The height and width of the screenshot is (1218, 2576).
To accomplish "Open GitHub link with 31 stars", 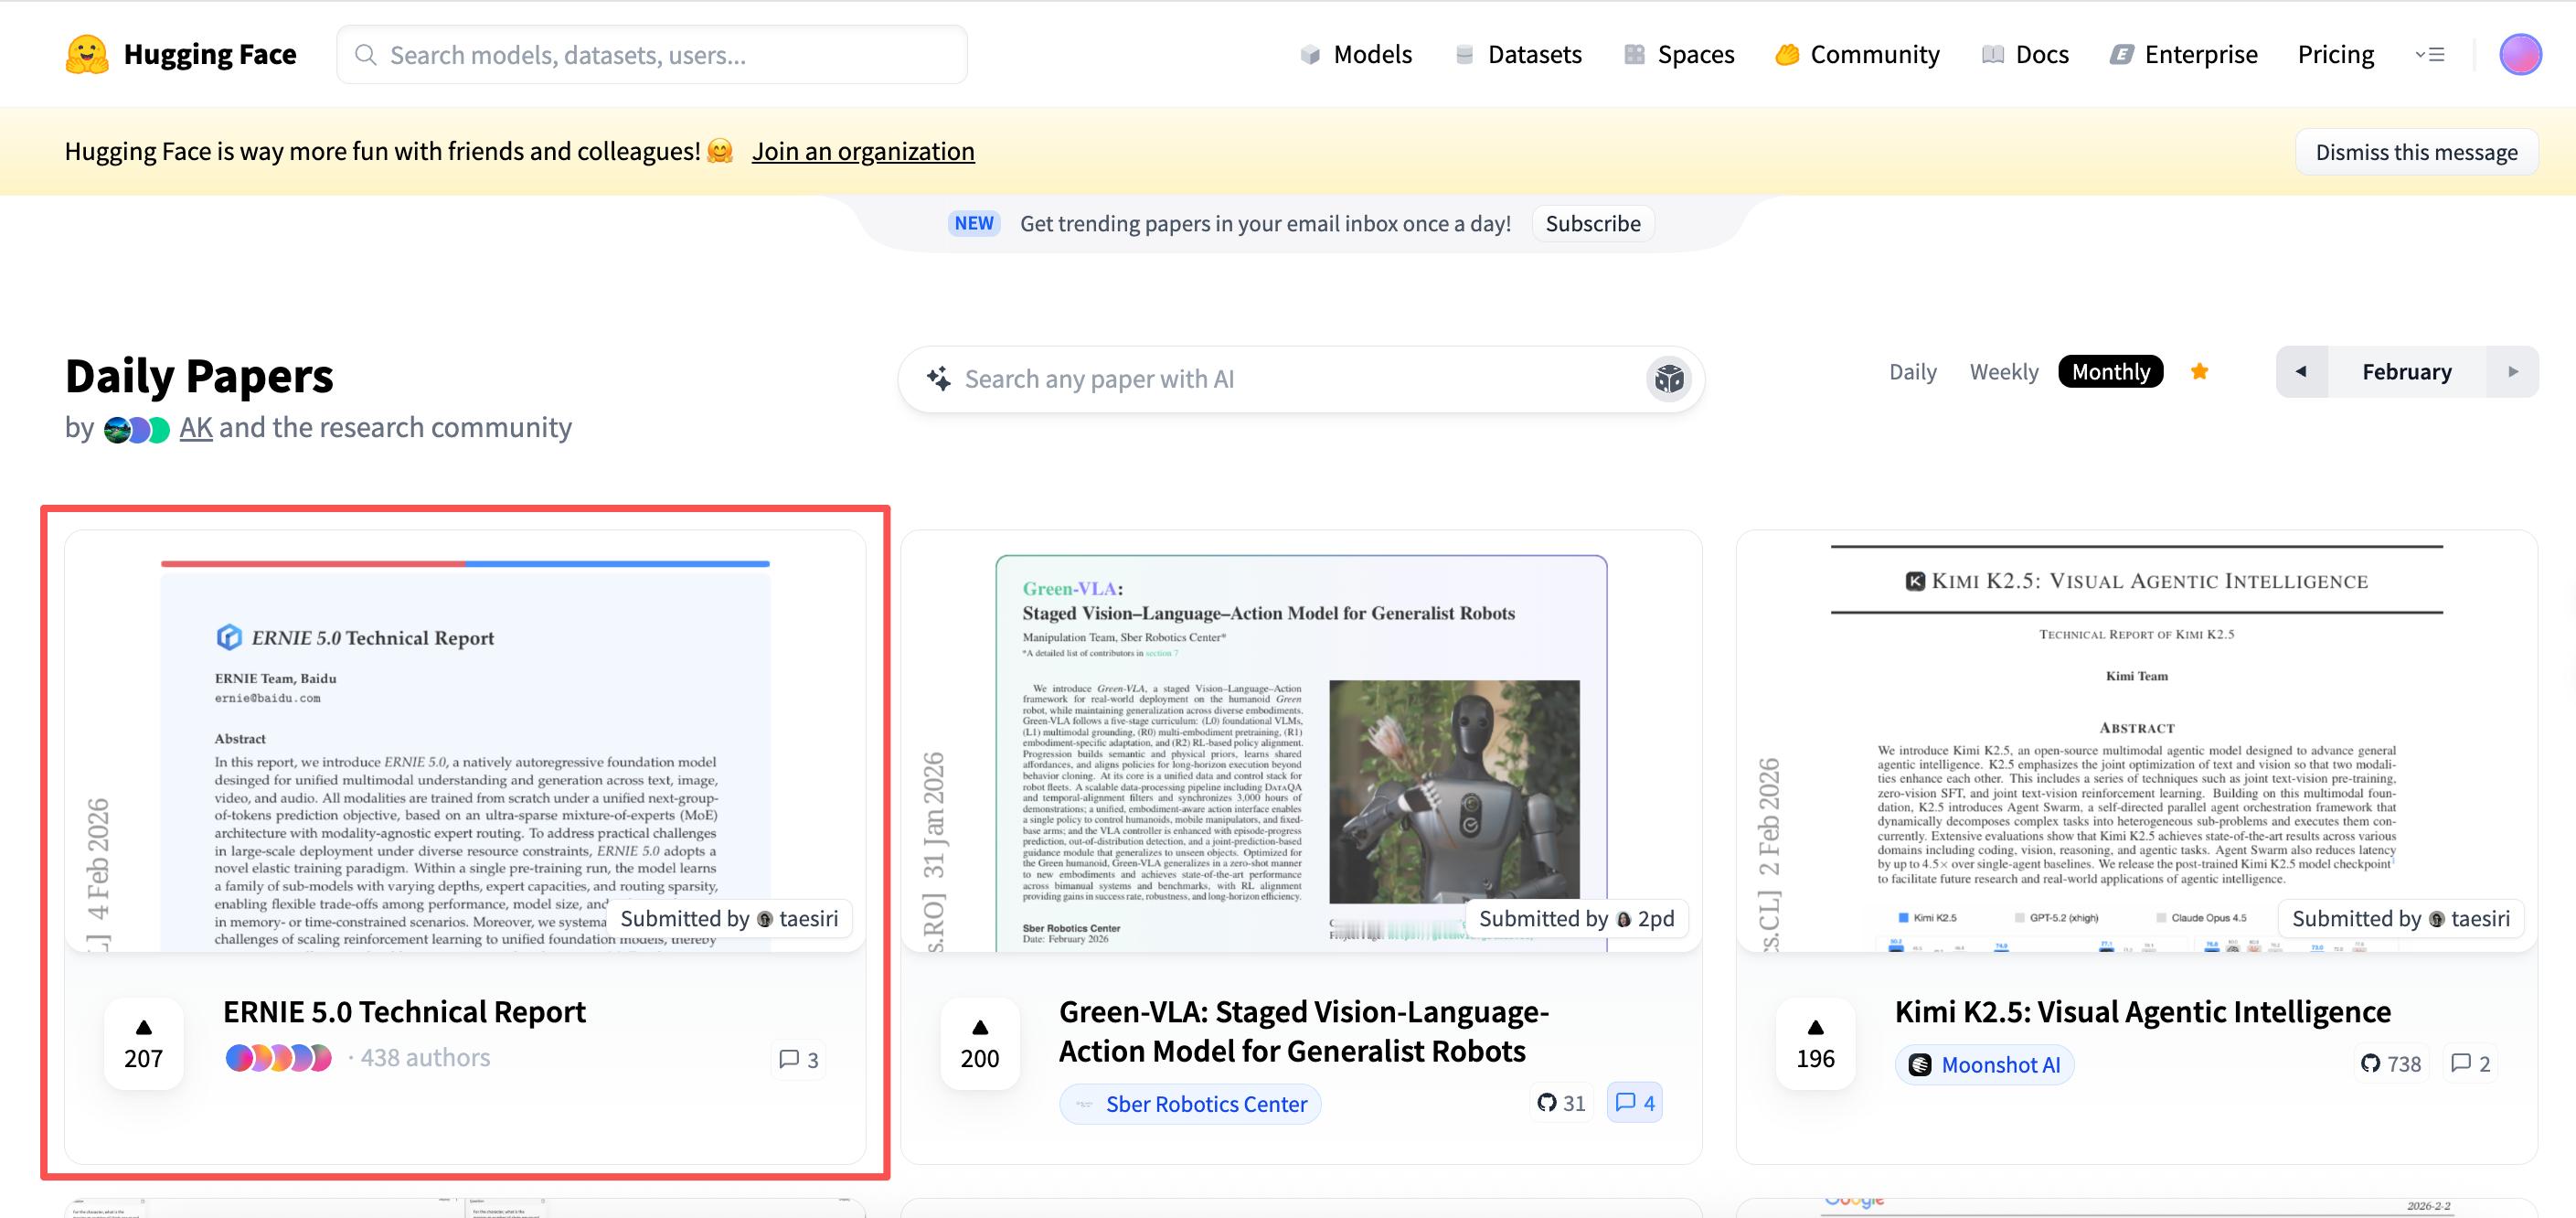I will [x=1561, y=1102].
